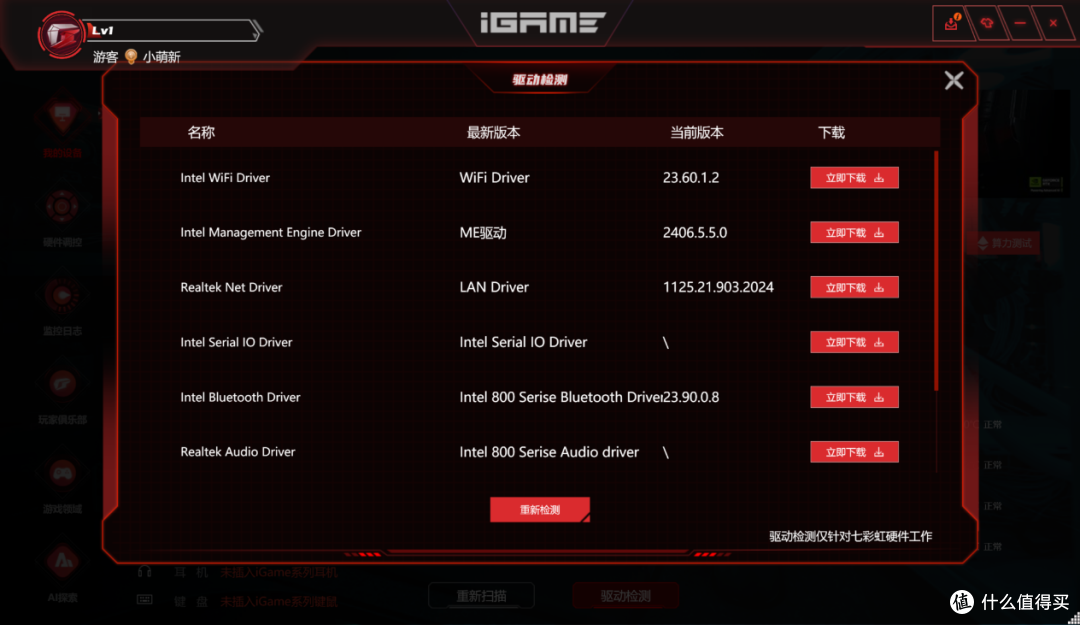The height and width of the screenshot is (625, 1080).
Task: Click the 重新扫描 button behind the dialog
Action: tap(481, 596)
